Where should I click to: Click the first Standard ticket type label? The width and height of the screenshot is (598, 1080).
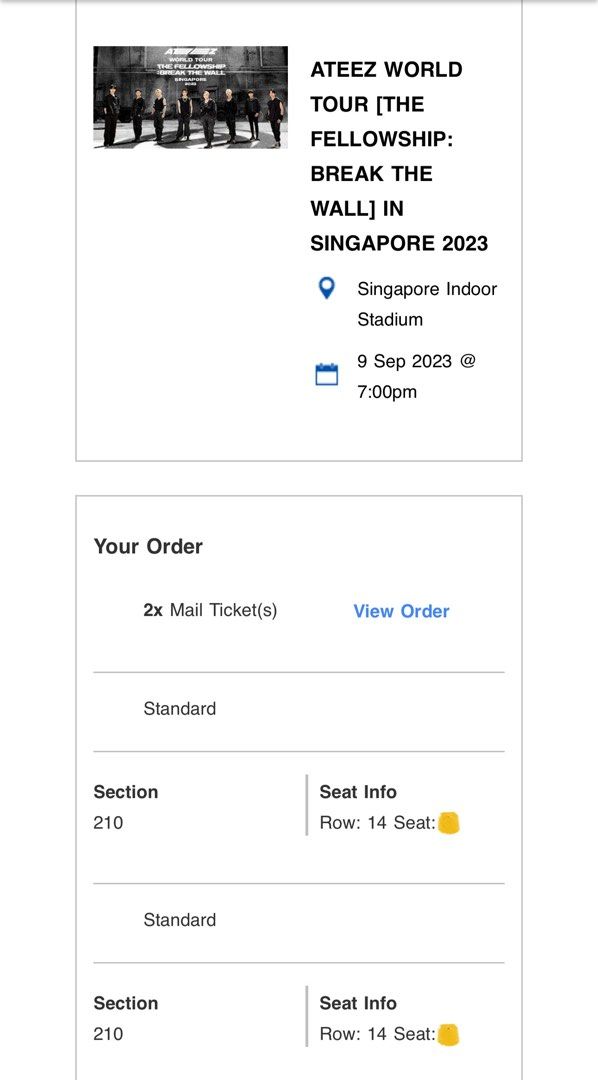pyautogui.click(x=178, y=708)
